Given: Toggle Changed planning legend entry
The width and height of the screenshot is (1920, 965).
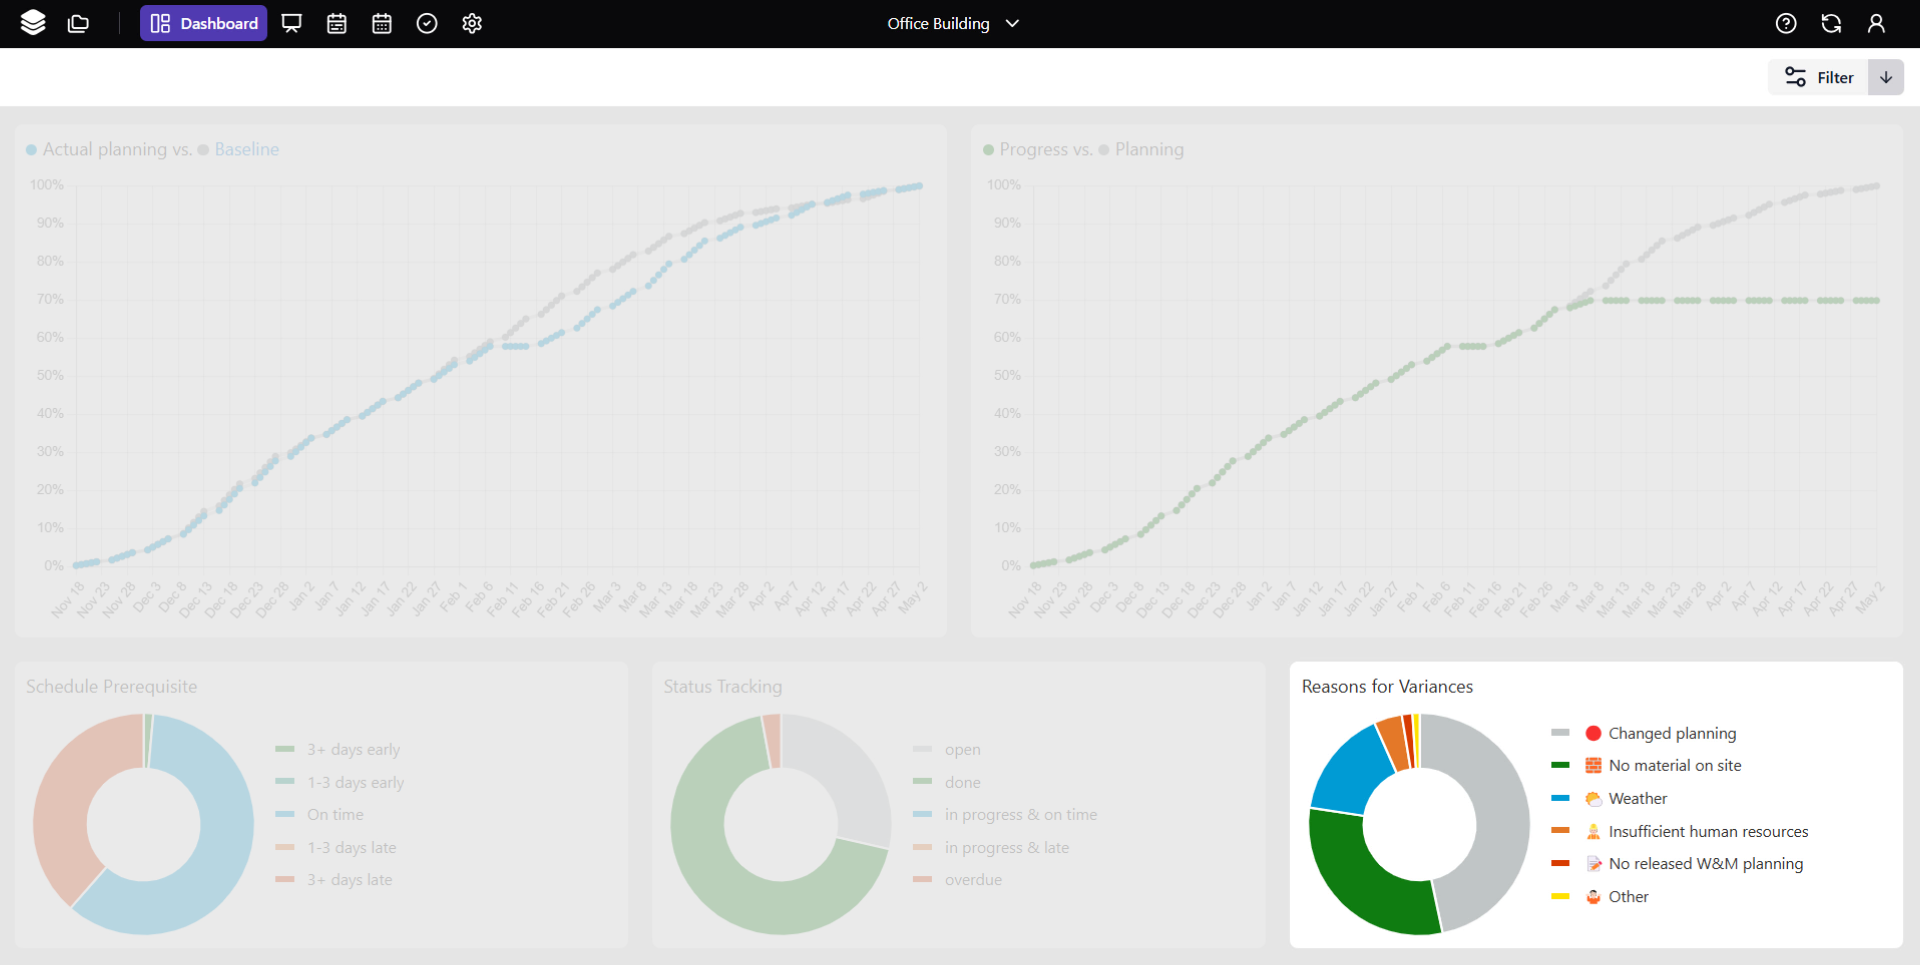Looking at the screenshot, I should click(1671, 733).
